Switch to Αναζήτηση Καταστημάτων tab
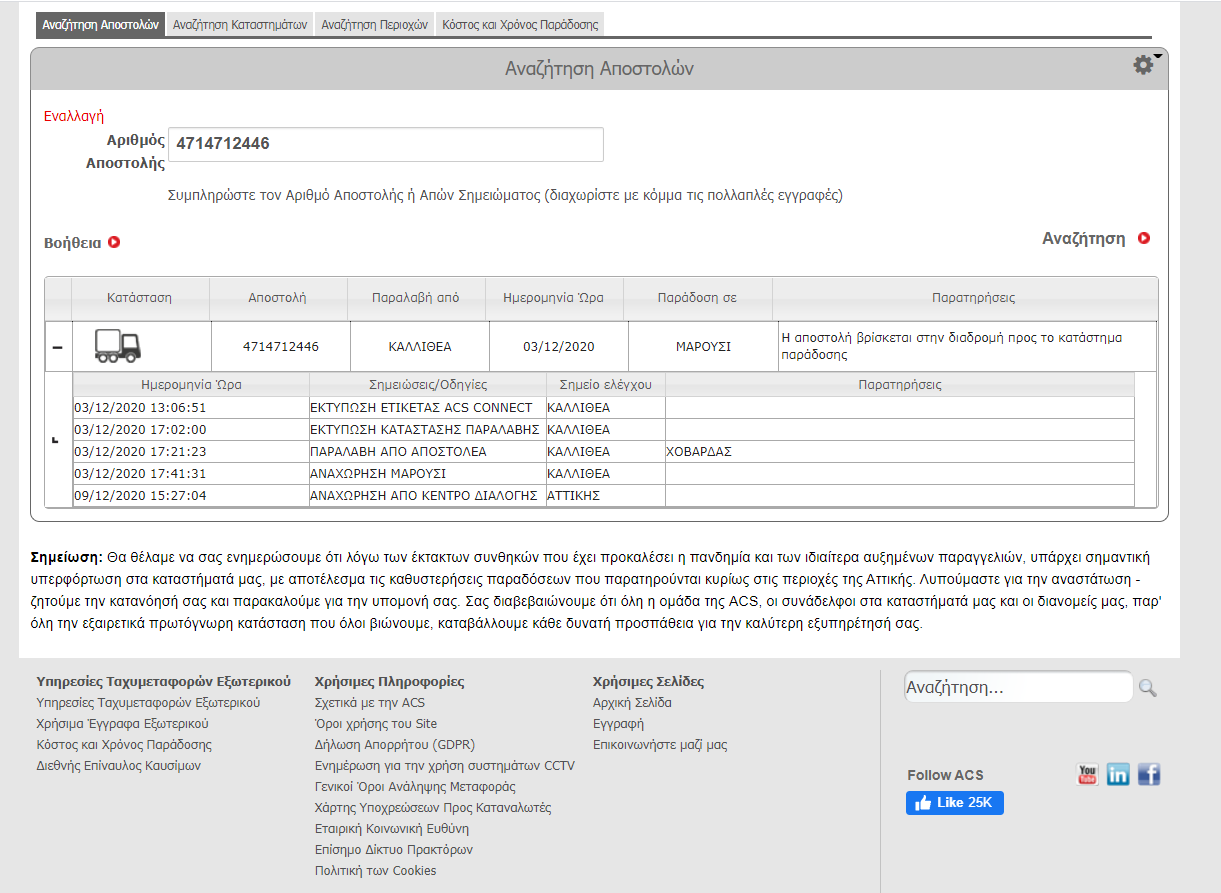The image size is (1221, 893). pos(240,25)
